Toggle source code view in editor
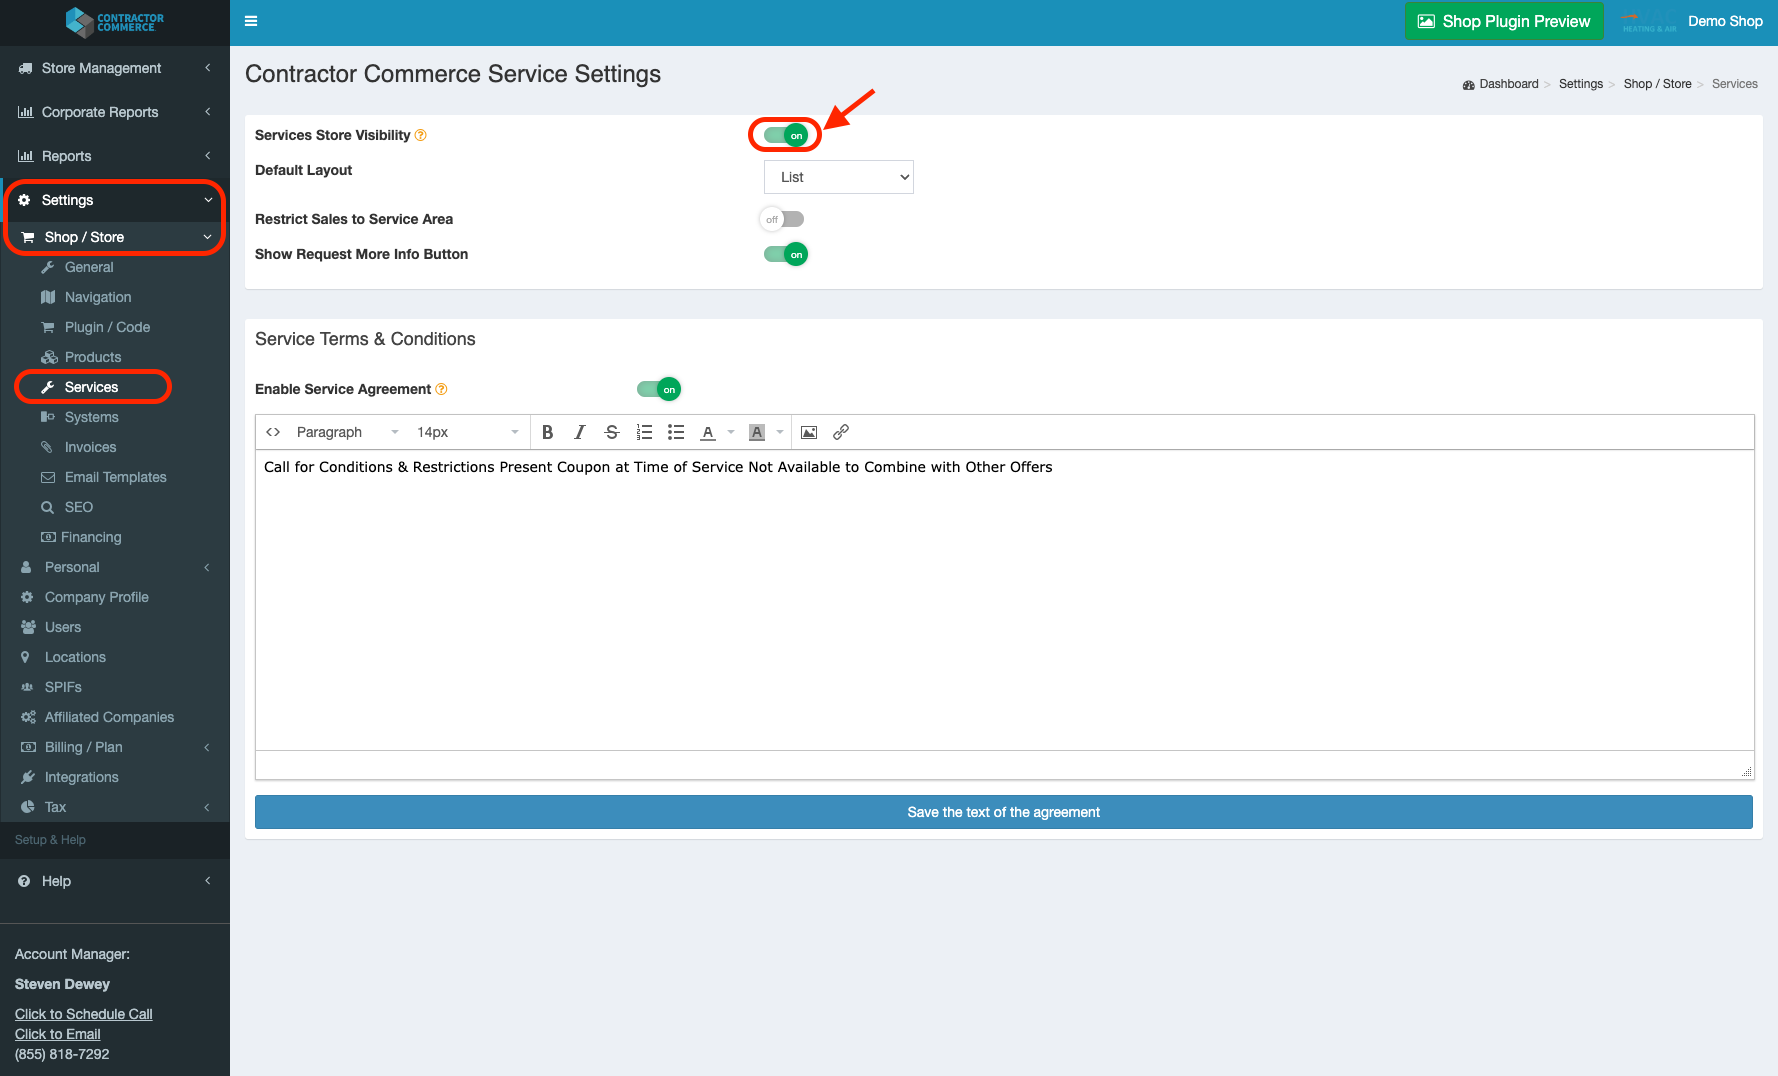The width and height of the screenshot is (1778, 1076). (273, 432)
